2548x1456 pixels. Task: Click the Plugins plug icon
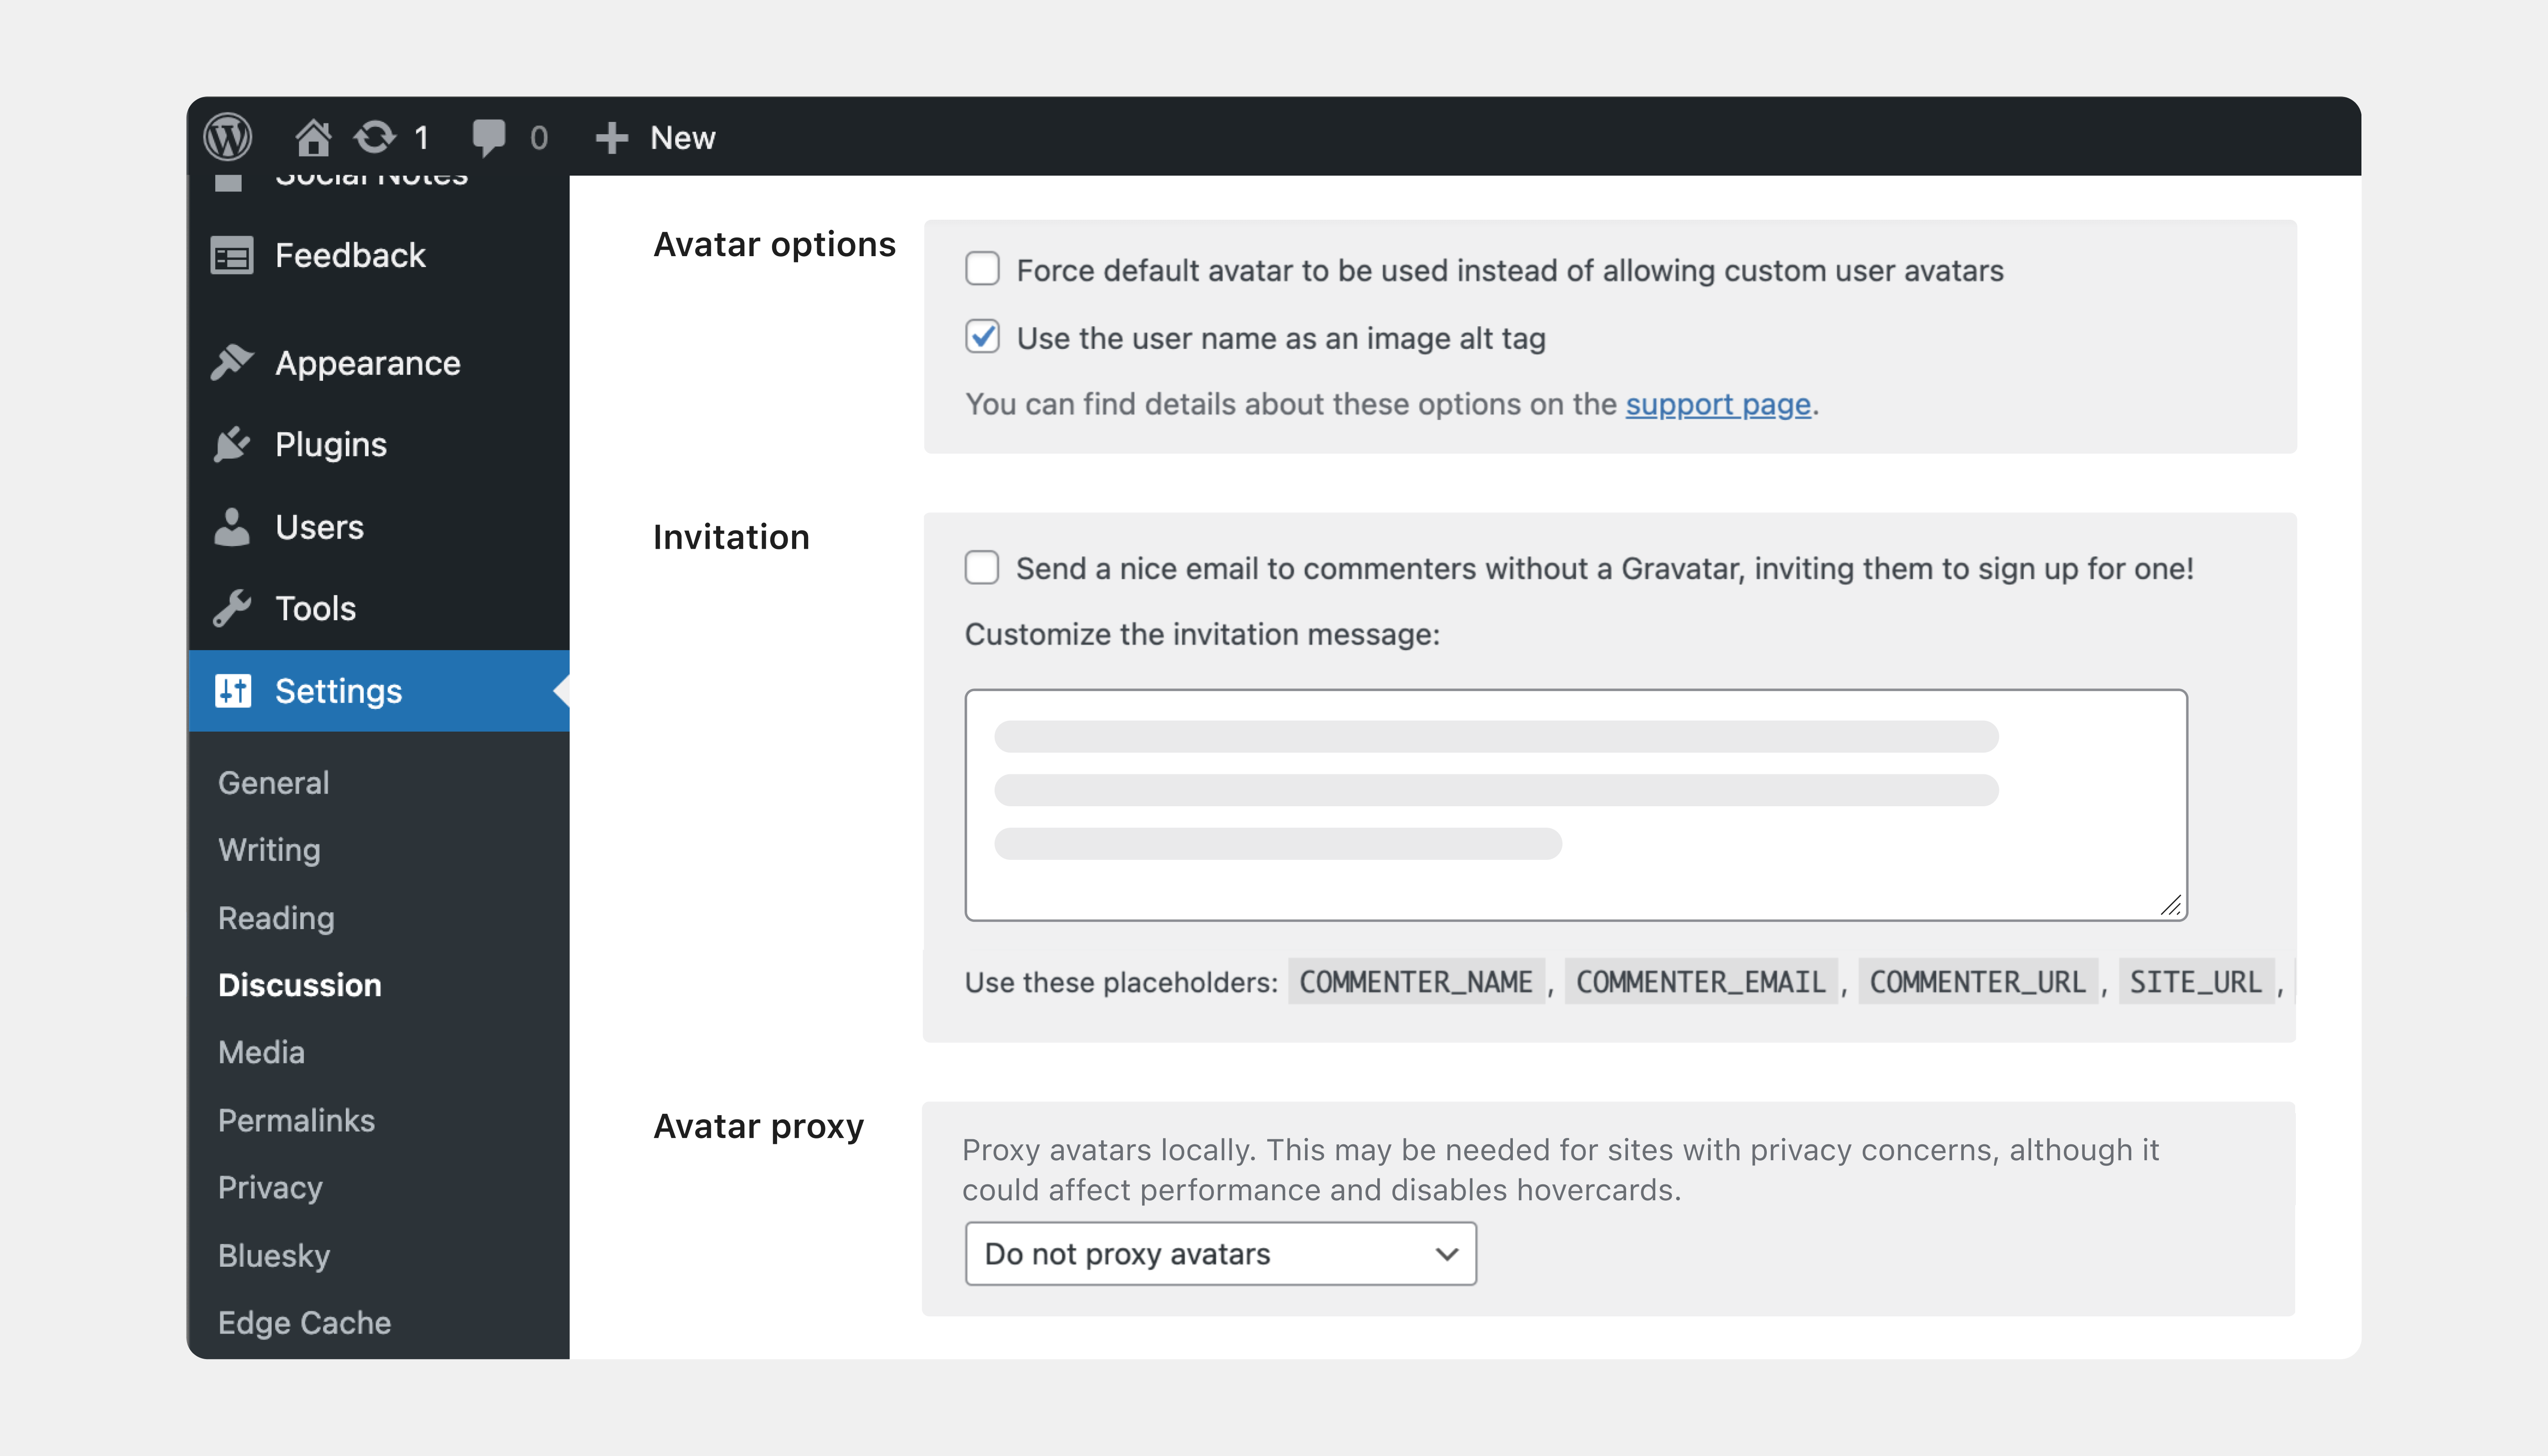(x=232, y=445)
